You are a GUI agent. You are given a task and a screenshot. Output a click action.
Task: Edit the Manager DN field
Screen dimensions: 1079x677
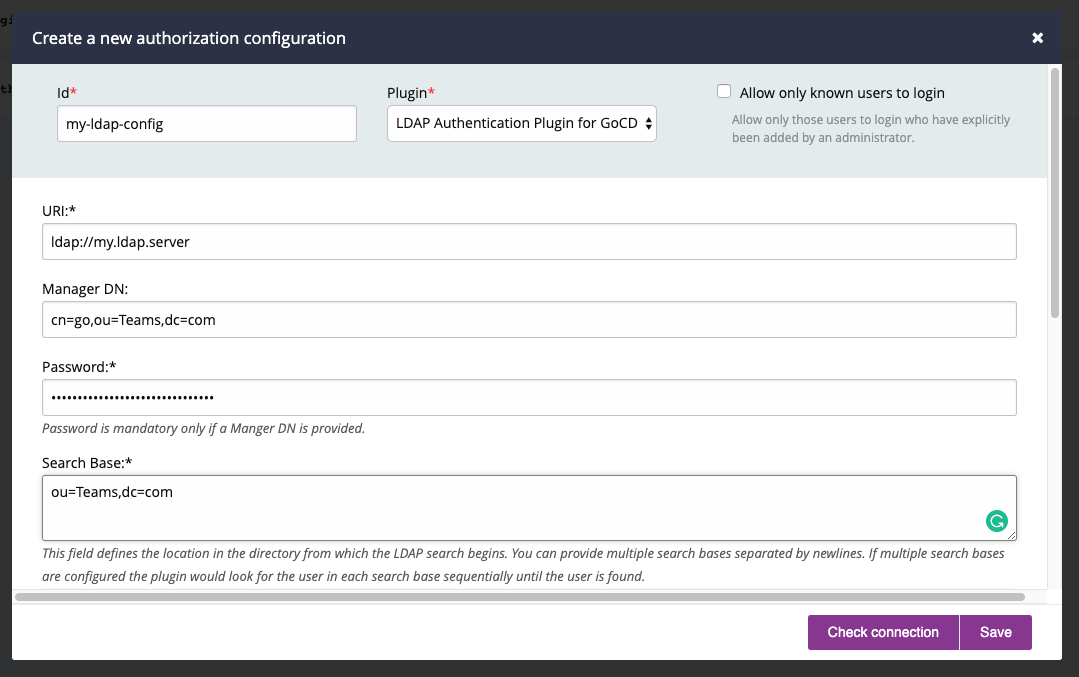(529, 319)
